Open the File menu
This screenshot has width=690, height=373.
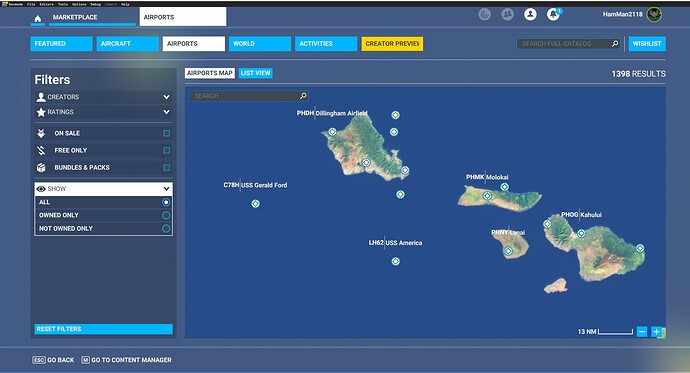(x=31, y=4)
